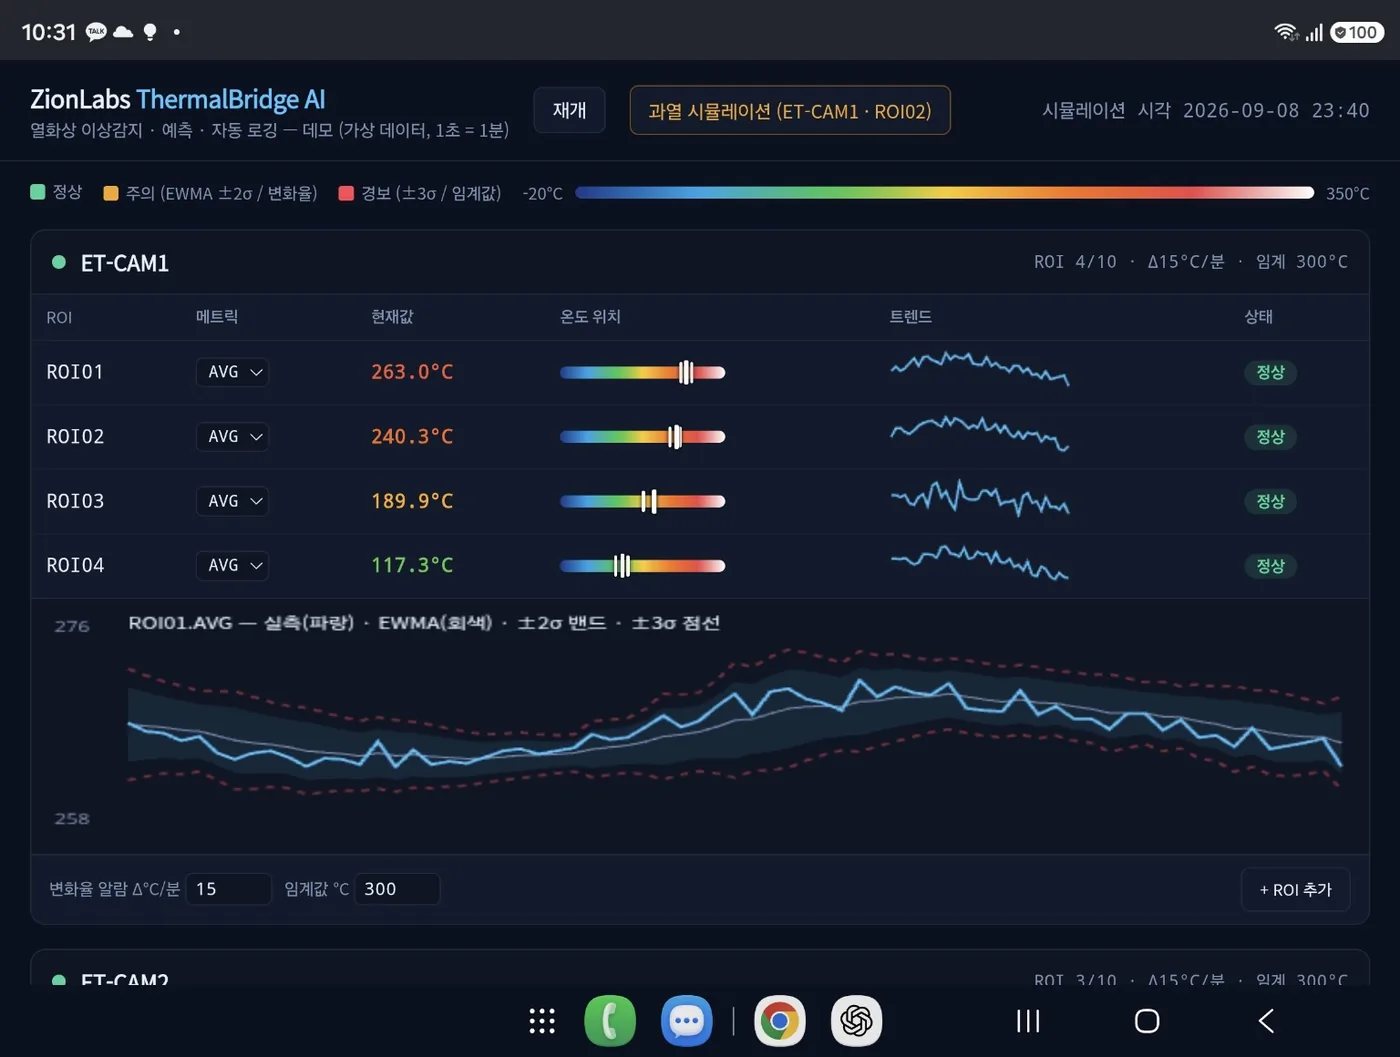This screenshot has width=1400, height=1057.
Task: Click ROI01 temperature position slider bar
Action: tap(642, 372)
